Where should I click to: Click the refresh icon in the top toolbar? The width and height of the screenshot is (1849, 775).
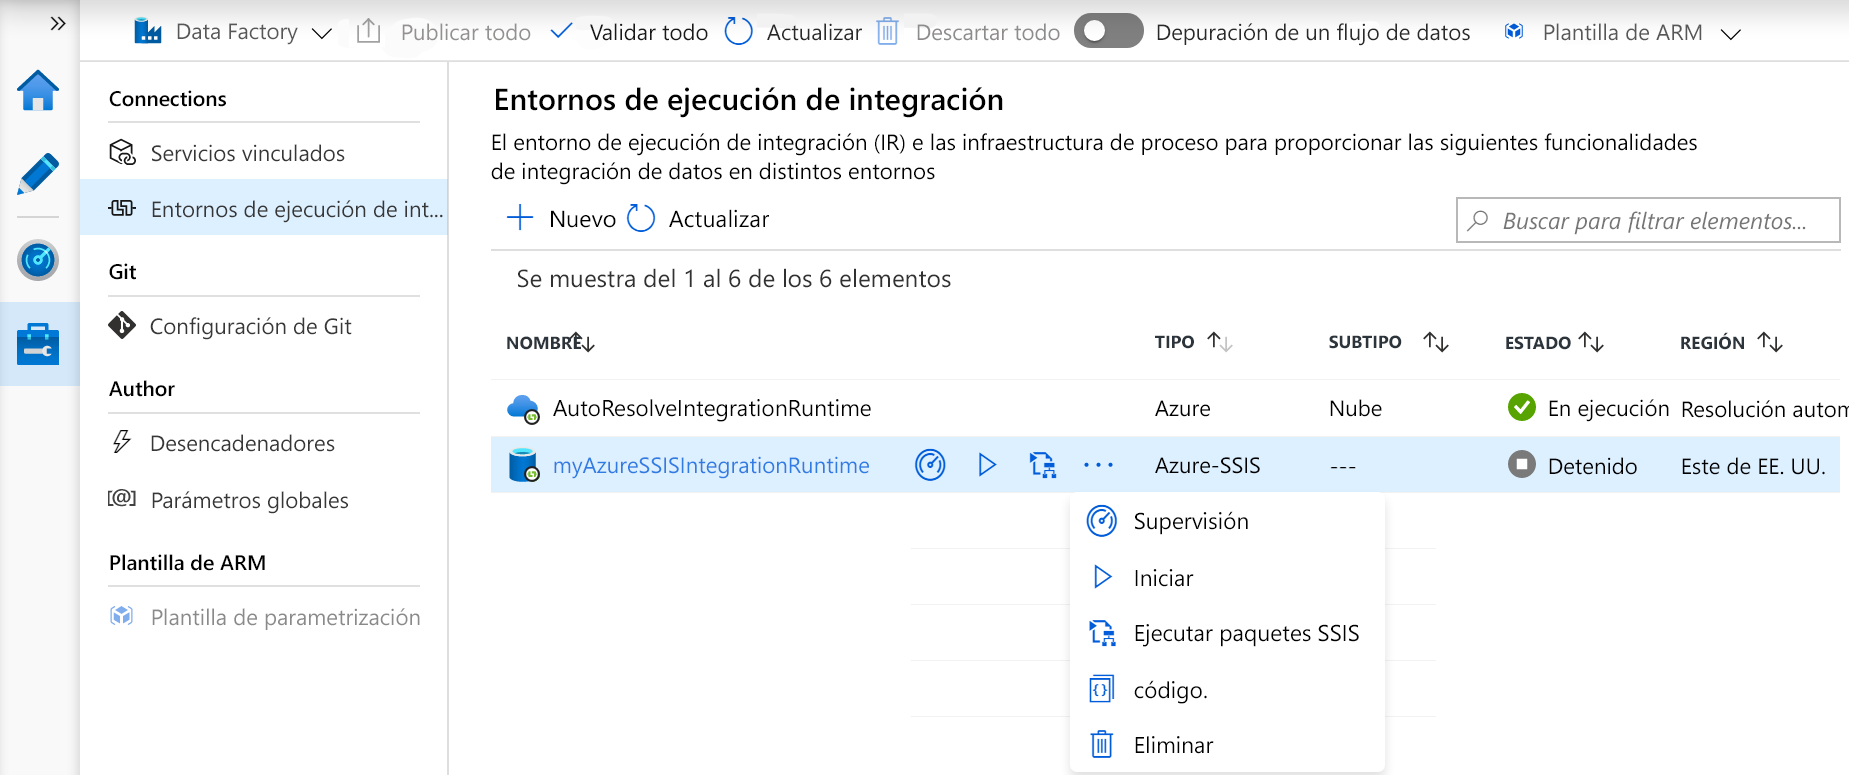738,31
